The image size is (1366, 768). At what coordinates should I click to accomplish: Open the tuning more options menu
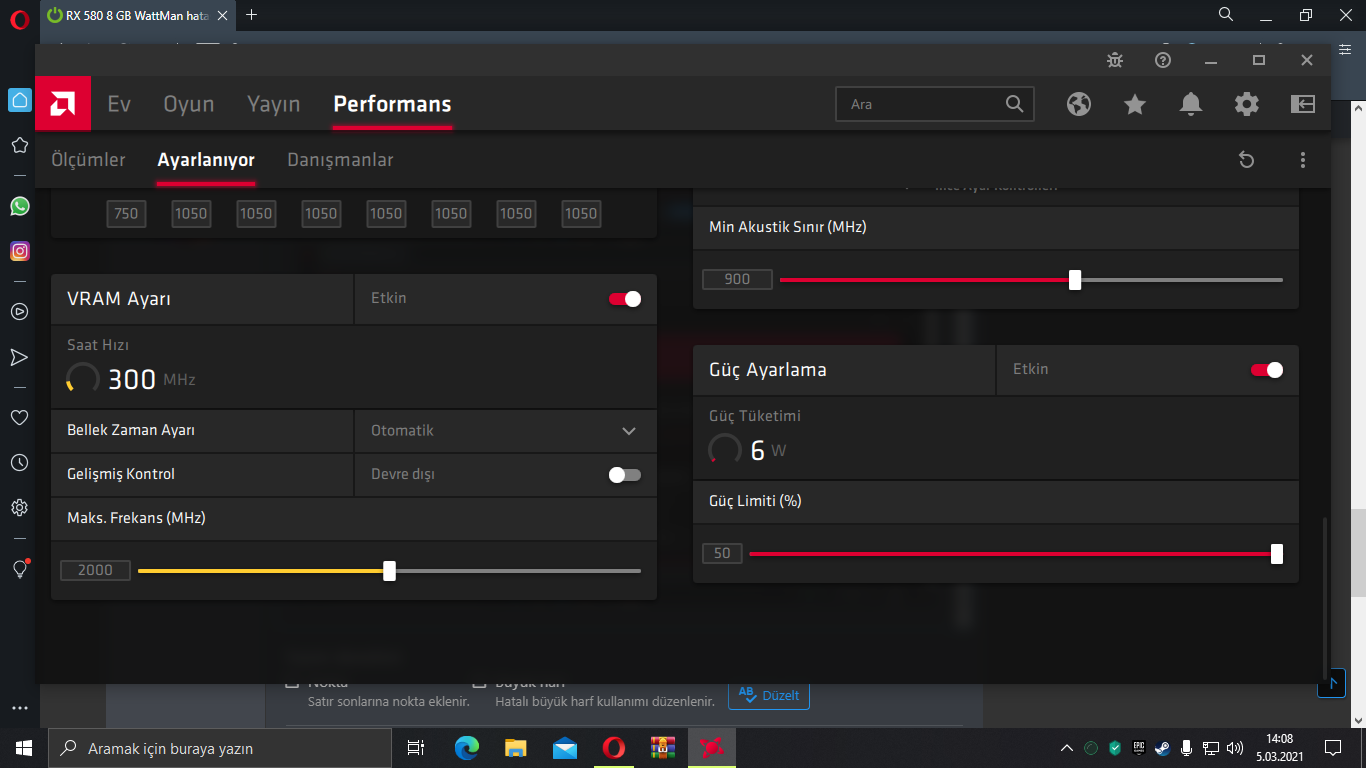pyautogui.click(x=1302, y=160)
